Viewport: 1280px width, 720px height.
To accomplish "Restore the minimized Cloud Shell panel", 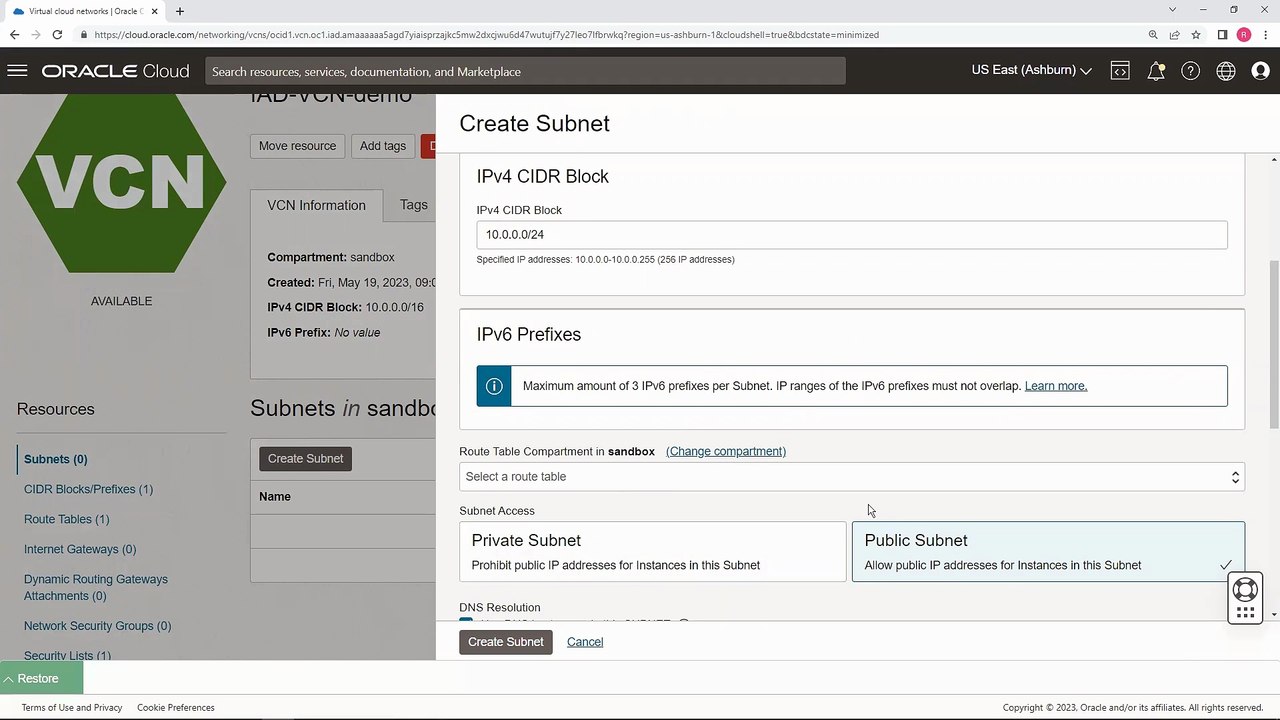I will pos(41,678).
